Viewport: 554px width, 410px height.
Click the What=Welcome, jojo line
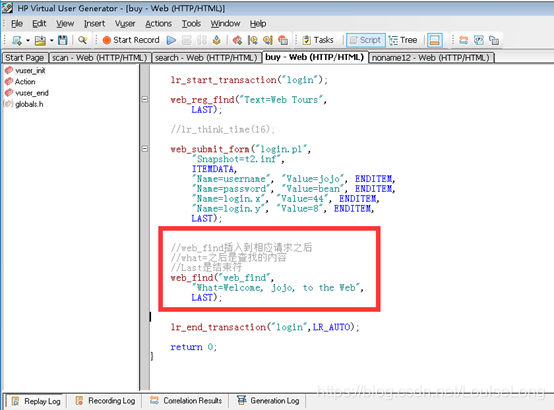pos(277,288)
